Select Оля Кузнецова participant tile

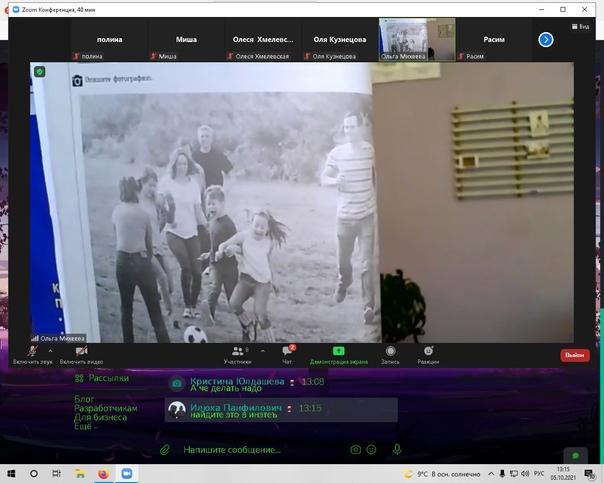point(340,40)
